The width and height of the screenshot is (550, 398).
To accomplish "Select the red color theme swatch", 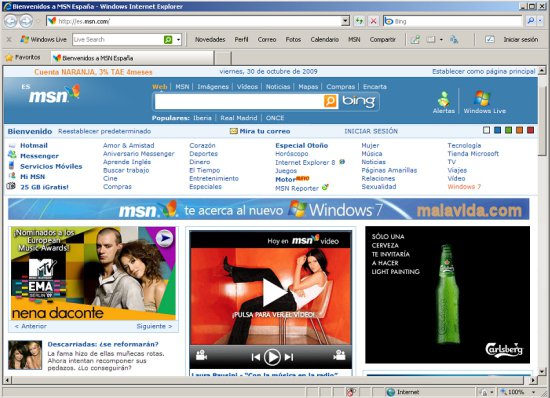I will pos(530,130).
